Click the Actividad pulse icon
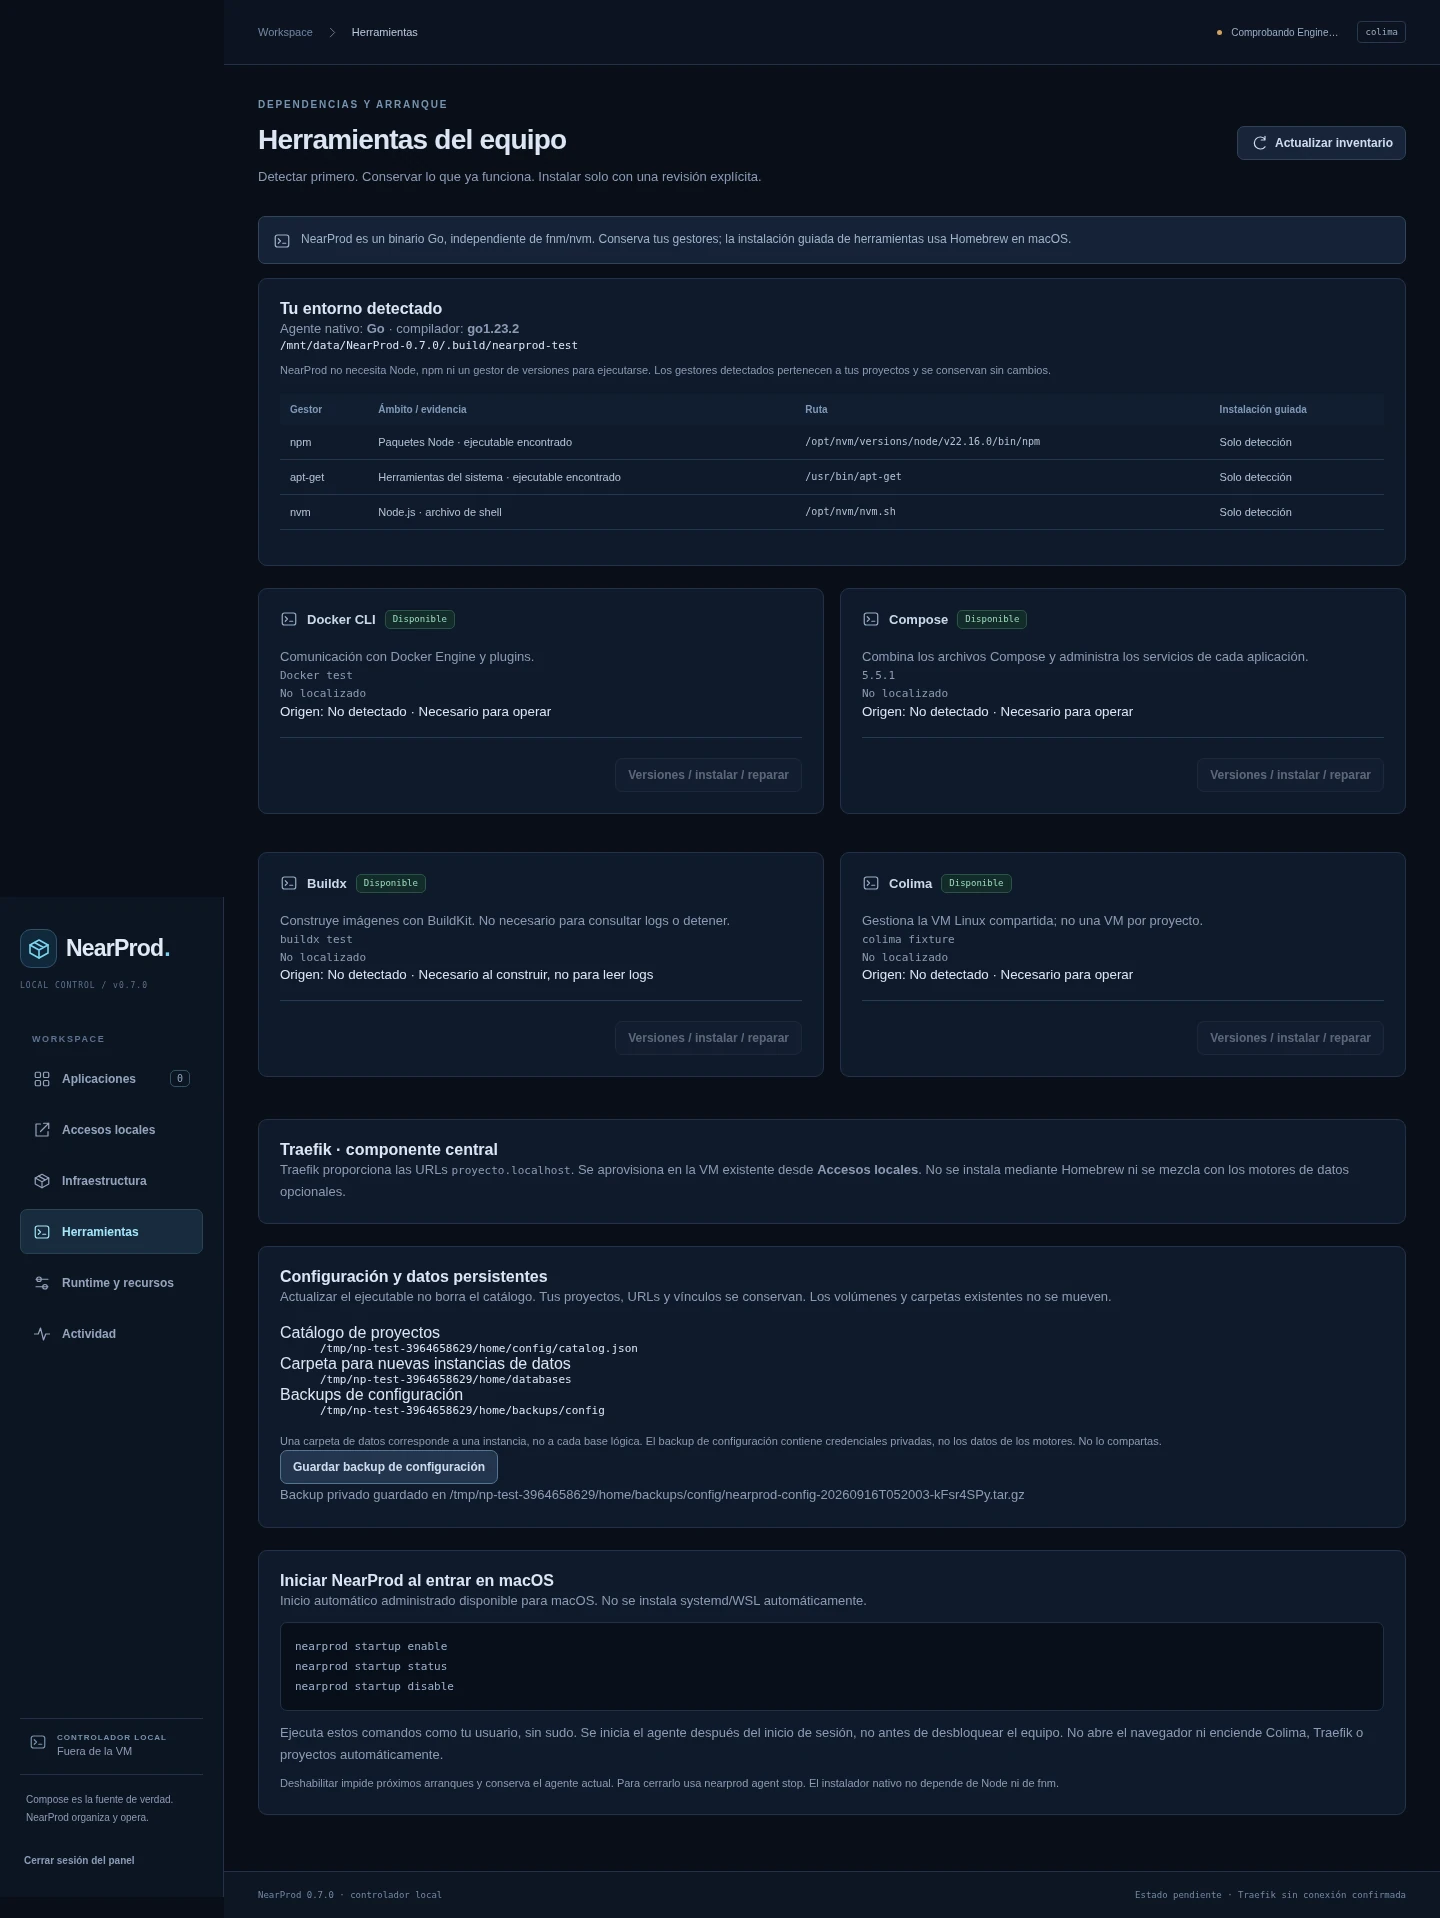Image resolution: width=1440 pixels, height=1918 pixels. [x=42, y=1334]
